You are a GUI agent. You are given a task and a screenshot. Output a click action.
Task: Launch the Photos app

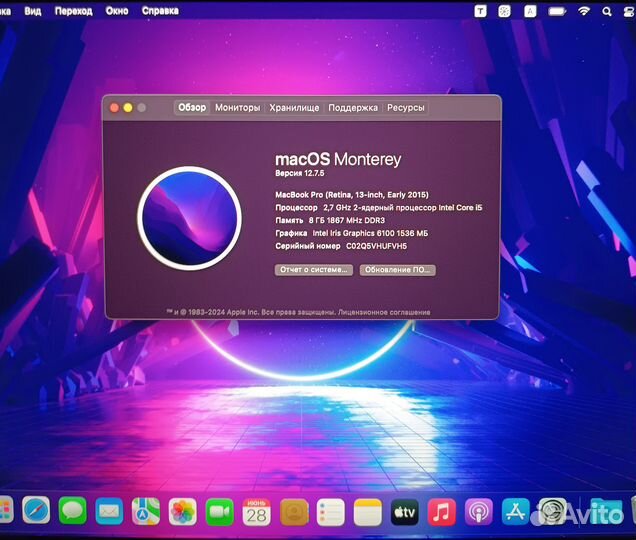click(x=183, y=512)
